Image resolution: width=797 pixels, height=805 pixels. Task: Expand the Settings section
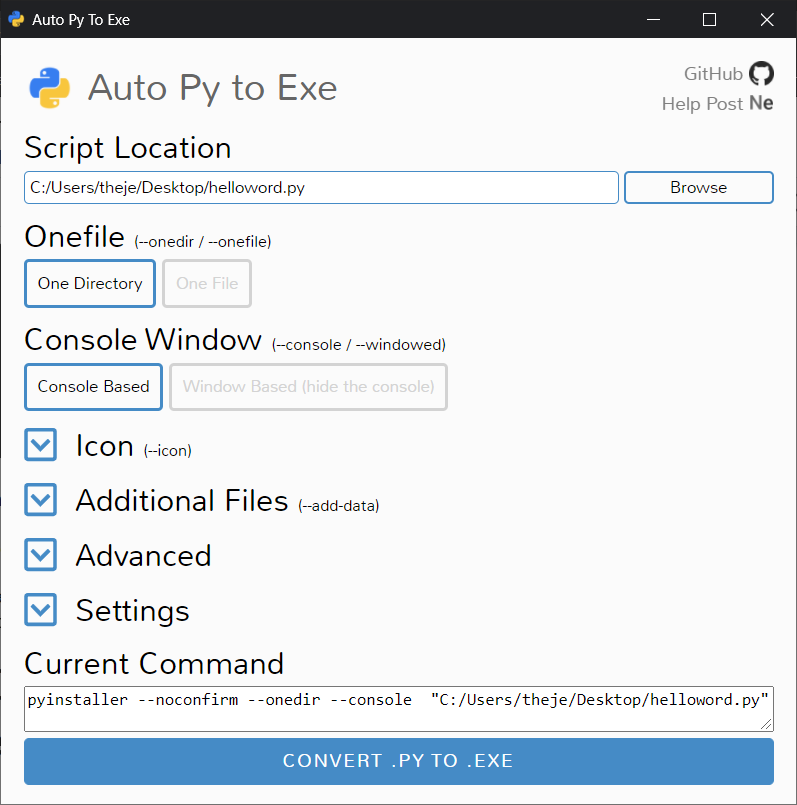(x=41, y=610)
